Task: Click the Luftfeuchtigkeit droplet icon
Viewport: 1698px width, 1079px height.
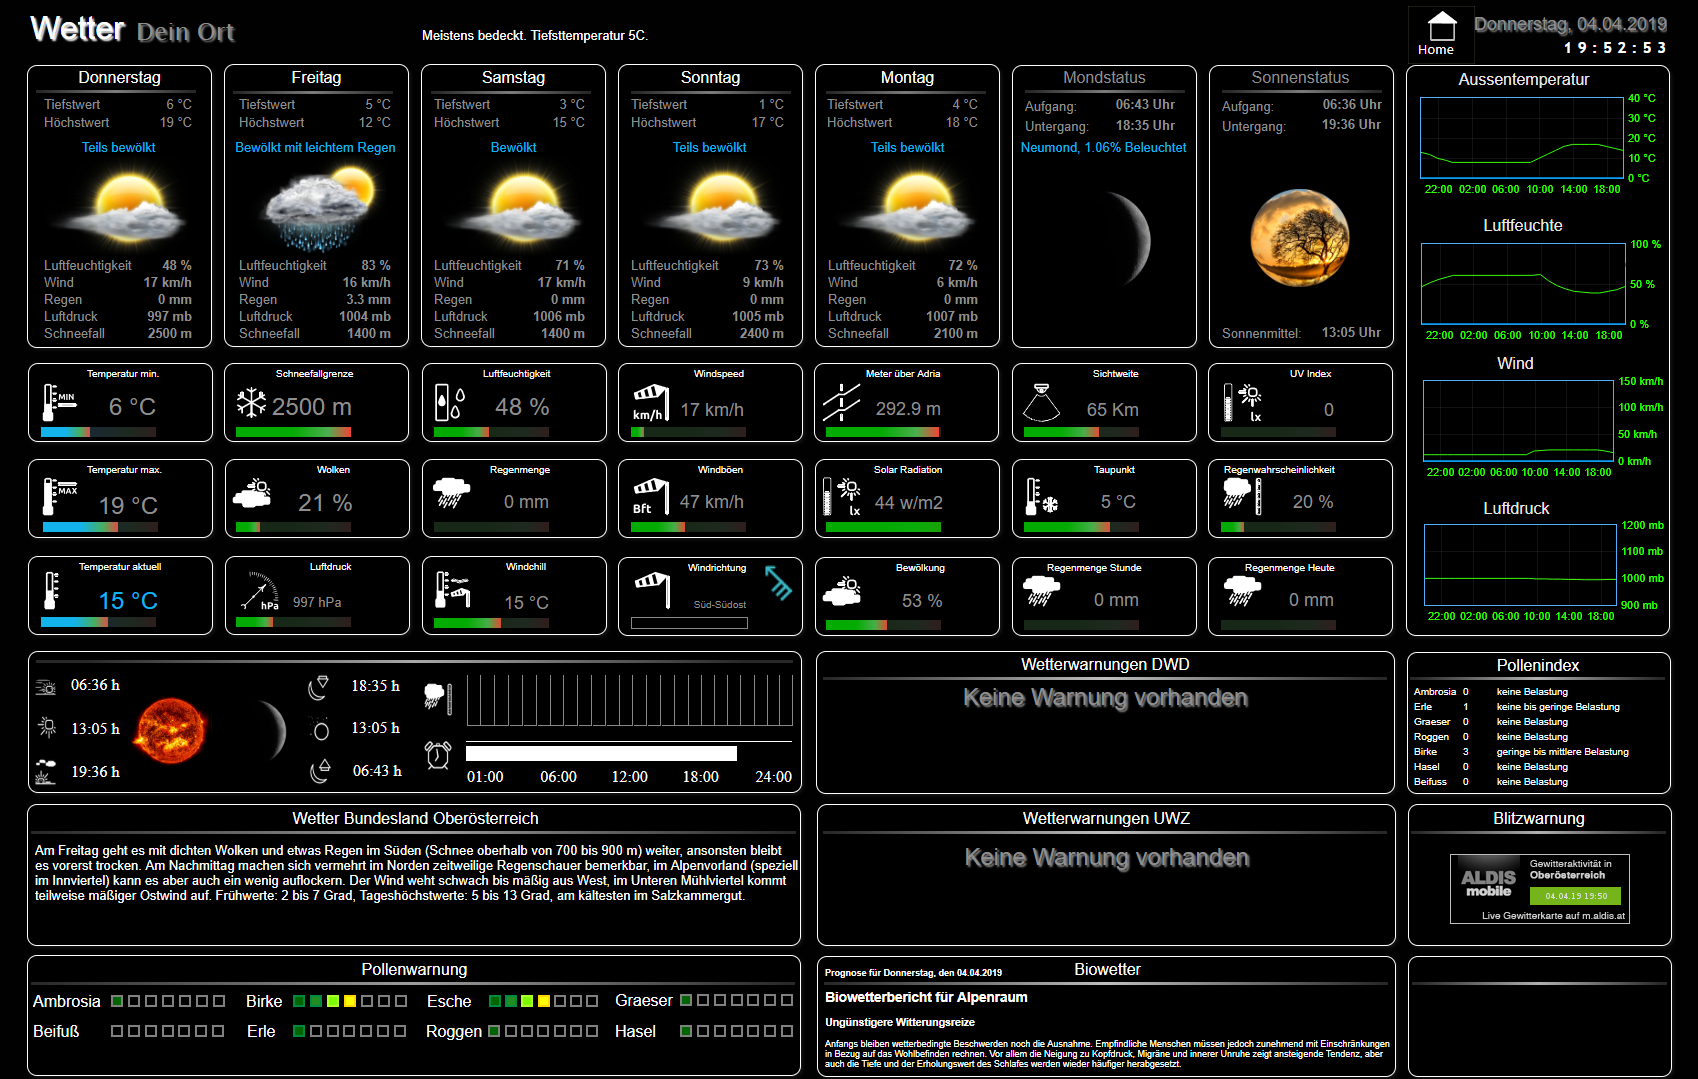Action: coord(449,403)
